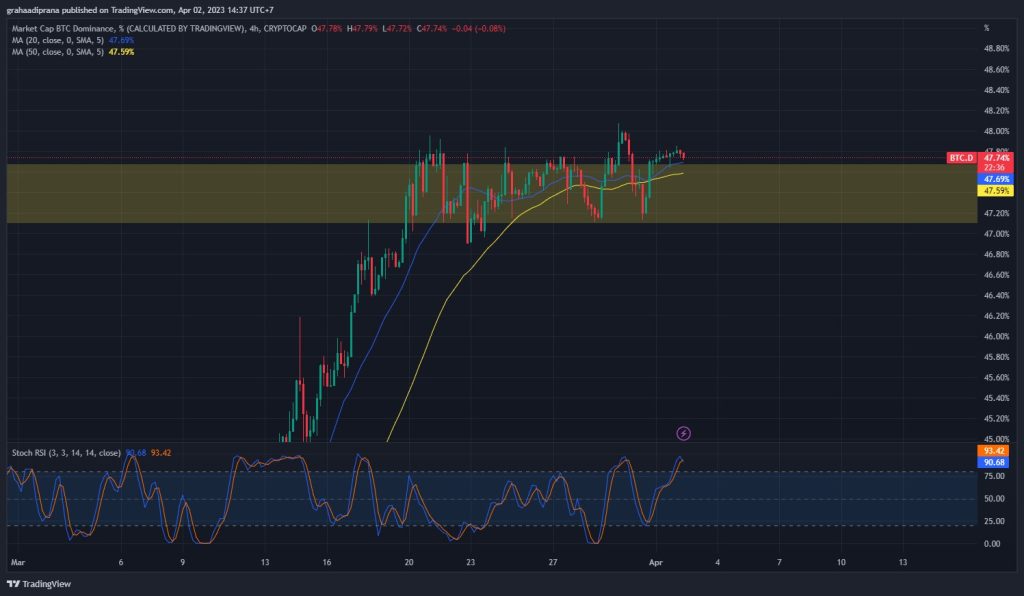The image size is (1024, 596).
Task: Click the 4 date label on time axis
Action: pos(717,562)
